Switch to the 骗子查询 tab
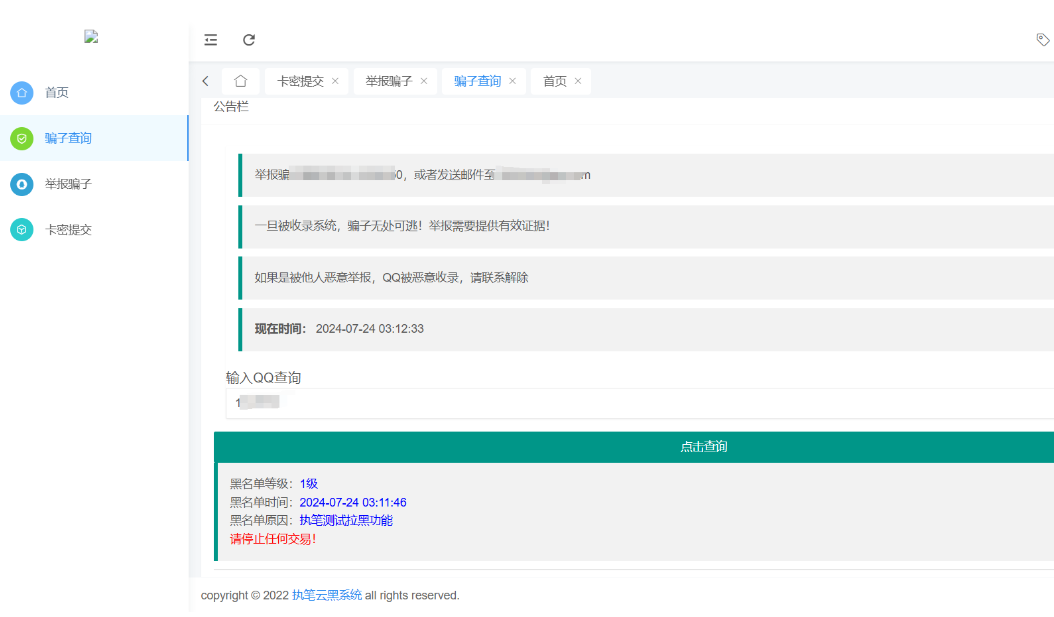Screen dimensions: 1054x617 point(477,81)
